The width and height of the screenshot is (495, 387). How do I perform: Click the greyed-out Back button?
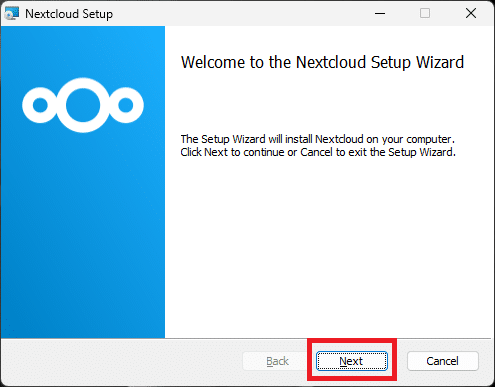click(277, 361)
